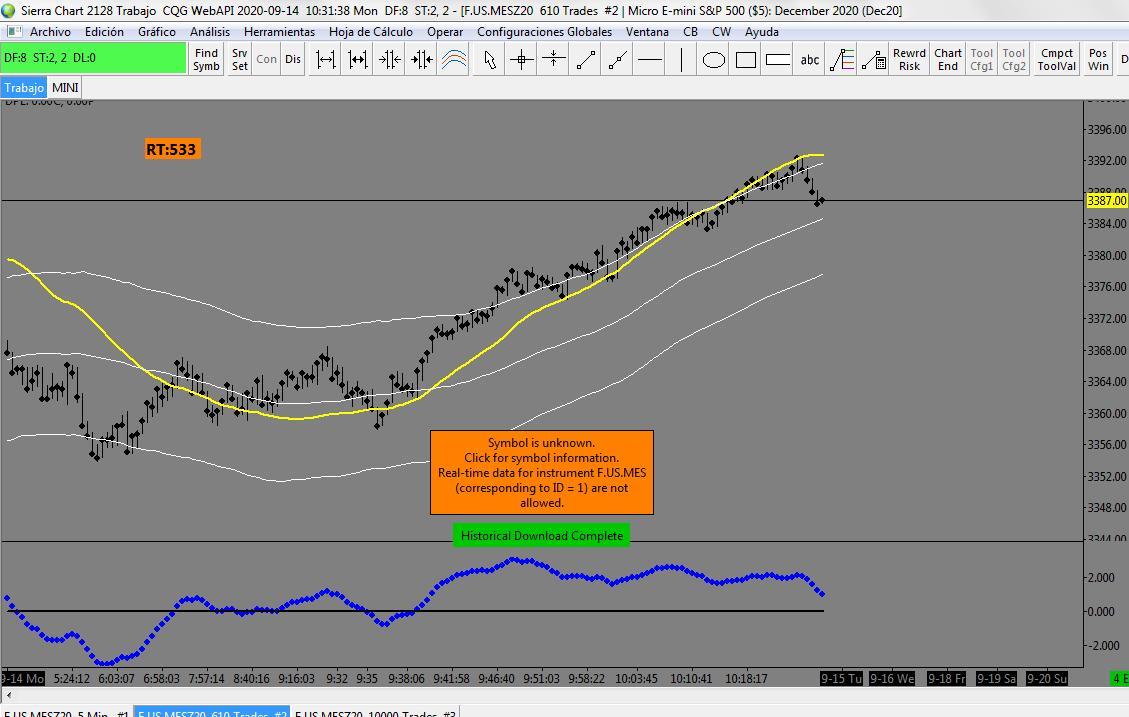The width and height of the screenshot is (1129, 717).
Task: Select the vertical line tool
Action: (681, 59)
